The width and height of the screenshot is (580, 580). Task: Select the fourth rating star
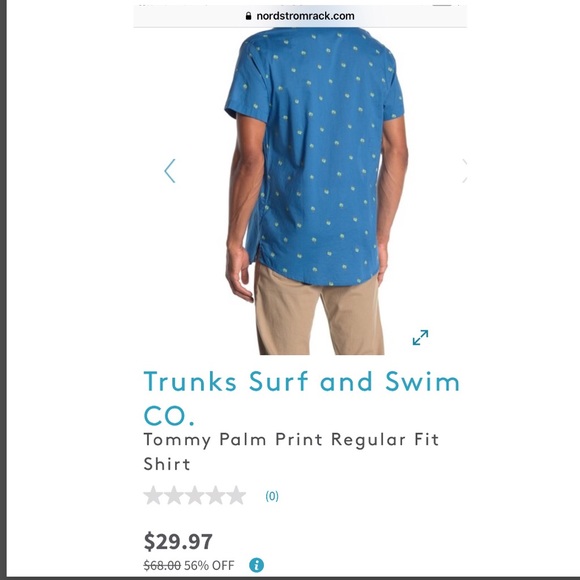tap(216, 496)
